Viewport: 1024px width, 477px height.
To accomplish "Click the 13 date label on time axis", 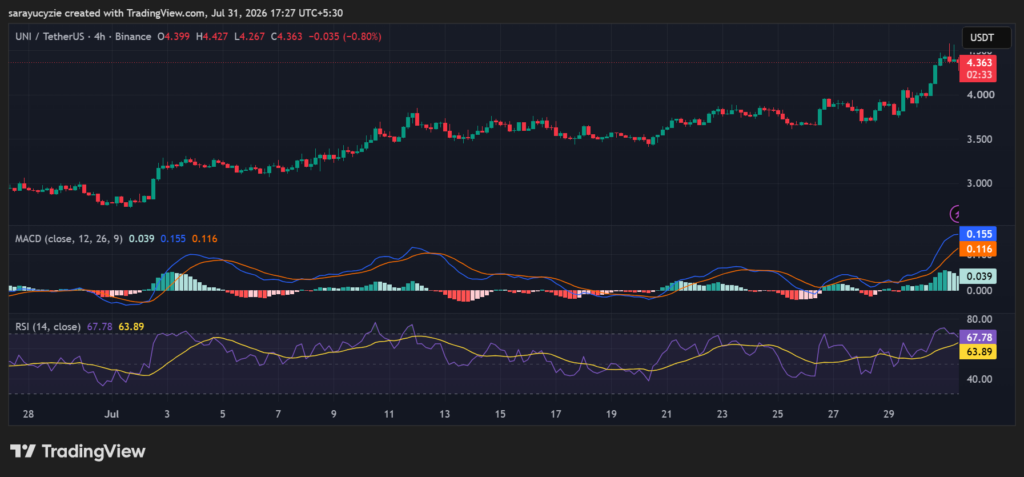I will tap(445, 414).
